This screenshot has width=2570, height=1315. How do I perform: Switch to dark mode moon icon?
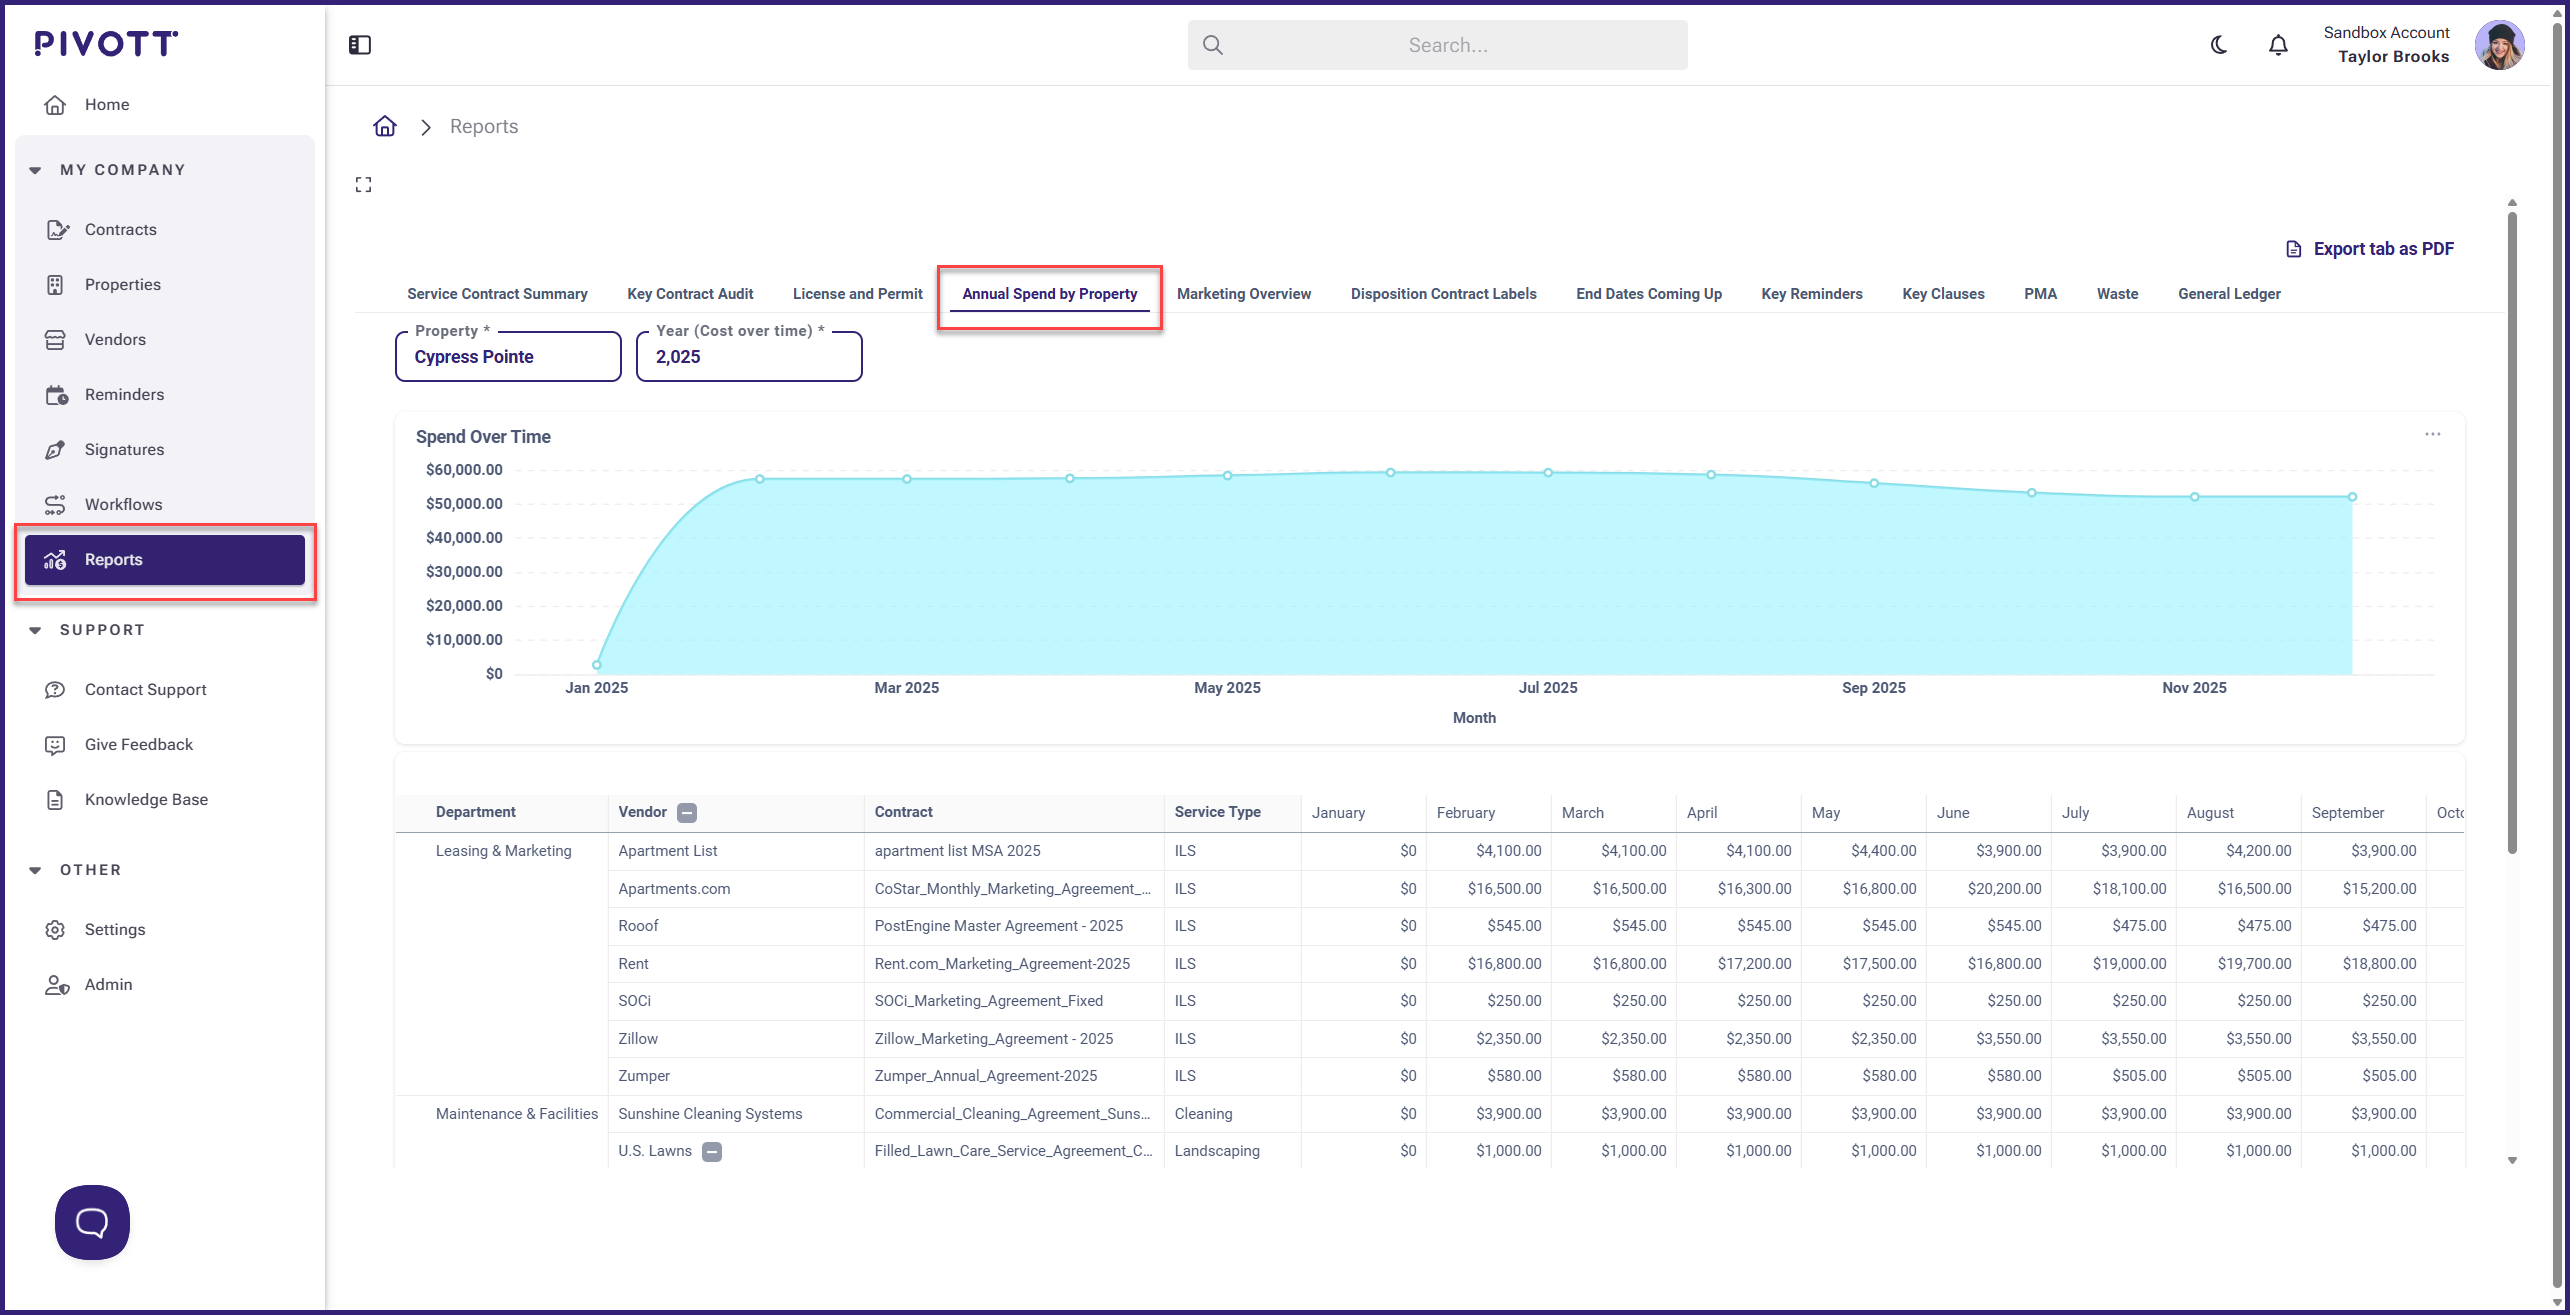point(2218,45)
